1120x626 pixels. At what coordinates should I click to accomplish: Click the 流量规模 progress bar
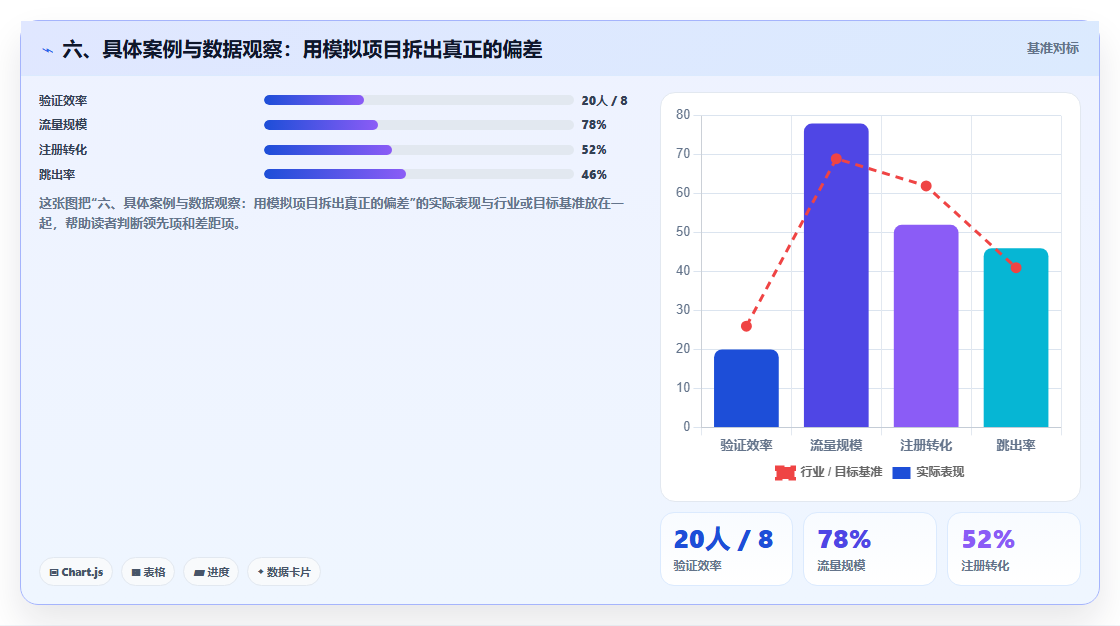pos(419,125)
